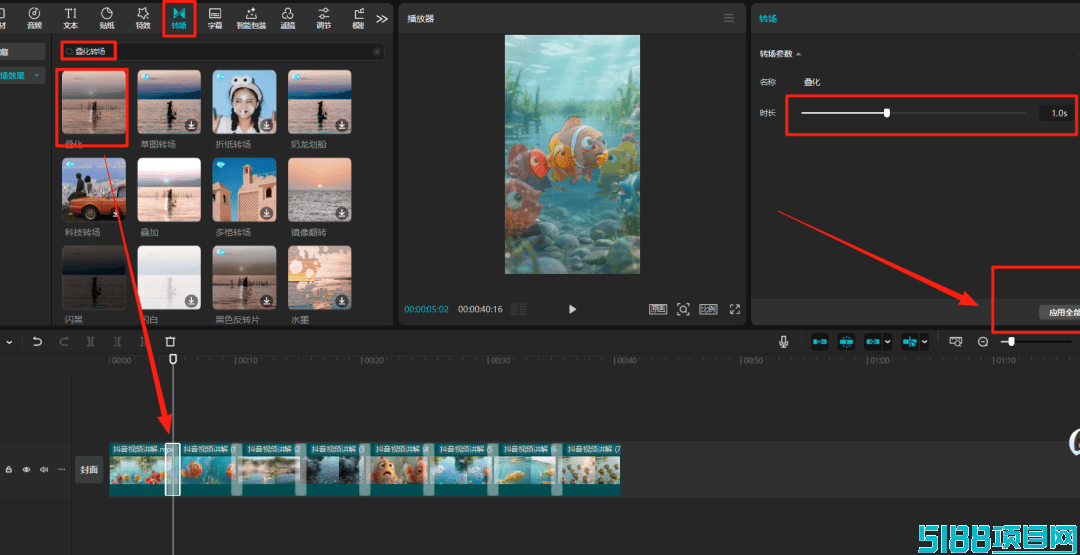Image resolution: width=1080 pixels, height=555 pixels.
Task: Choose the 叠加 transition thumbnail
Action: click(169, 189)
